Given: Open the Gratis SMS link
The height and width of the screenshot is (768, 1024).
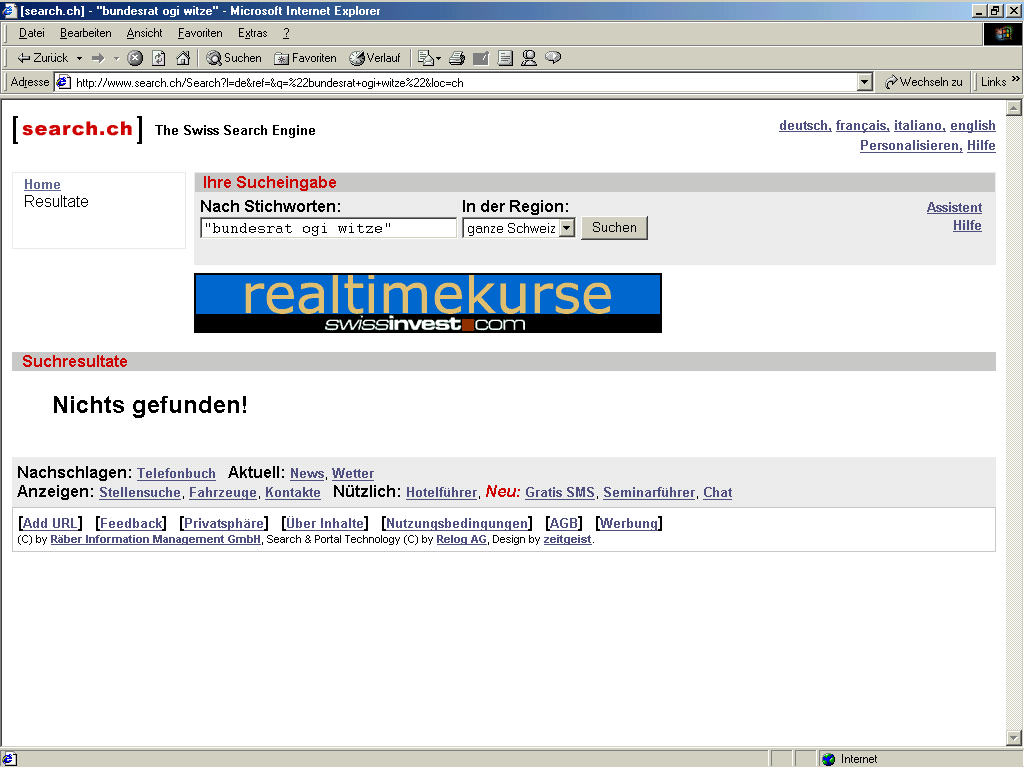Looking at the screenshot, I should [560, 492].
